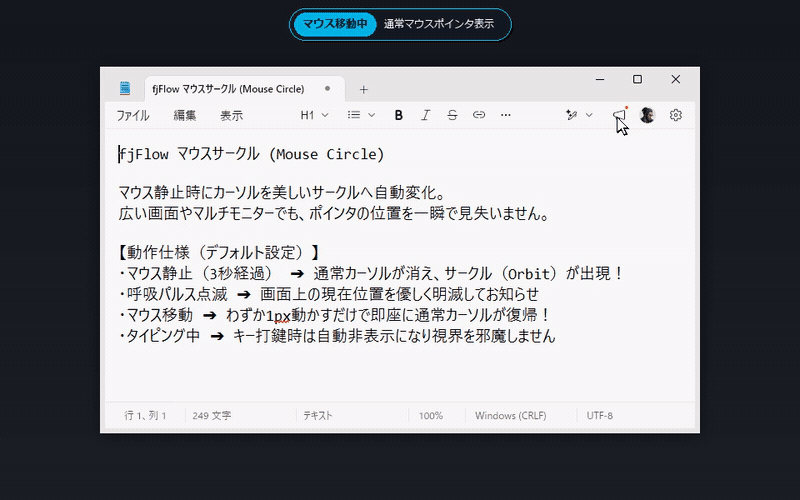Toggle italic formatting

(425, 115)
